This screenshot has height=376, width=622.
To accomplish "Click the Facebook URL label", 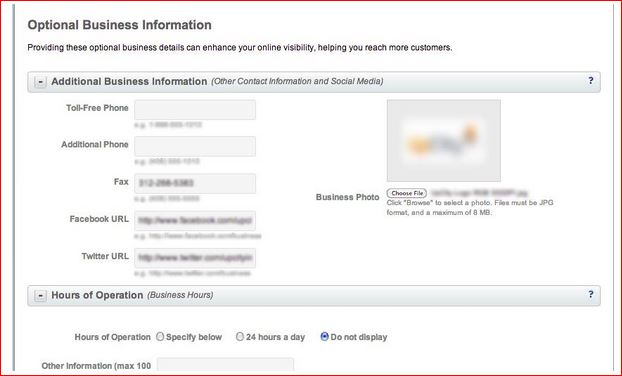I will click(99, 219).
